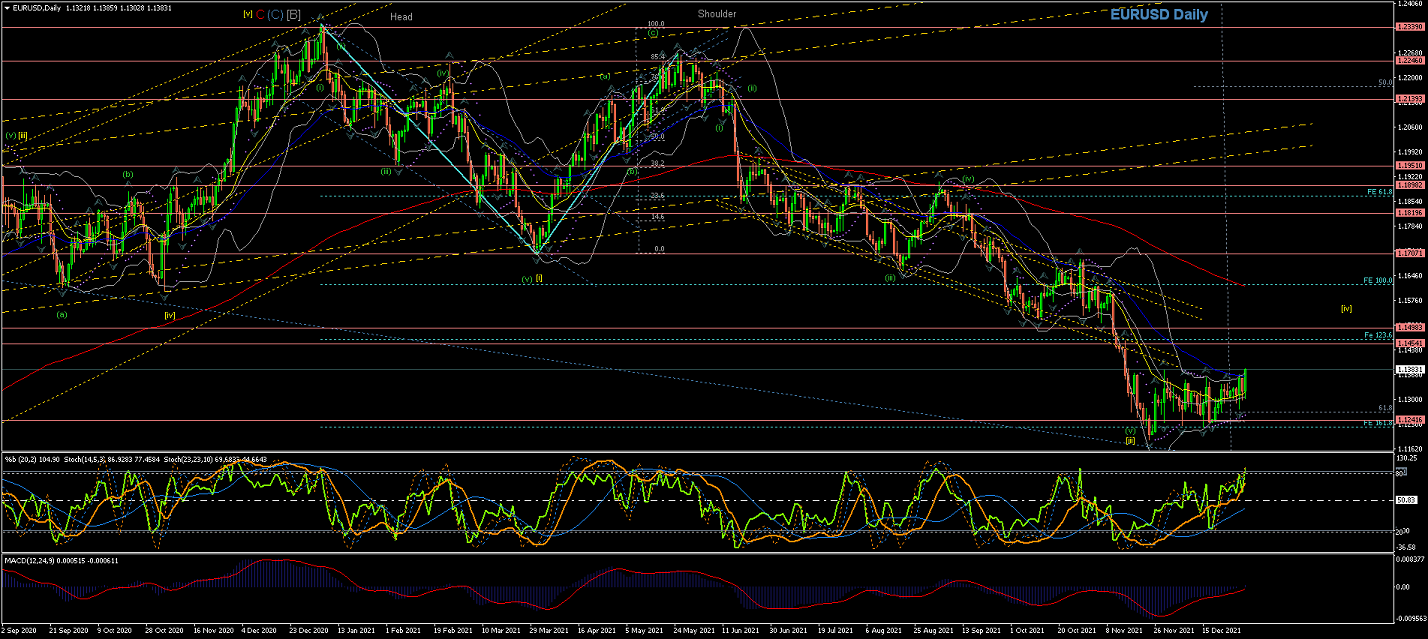This screenshot has width=1428, height=639.
Task: Select the blue (C) wave label
Action: click(x=276, y=15)
